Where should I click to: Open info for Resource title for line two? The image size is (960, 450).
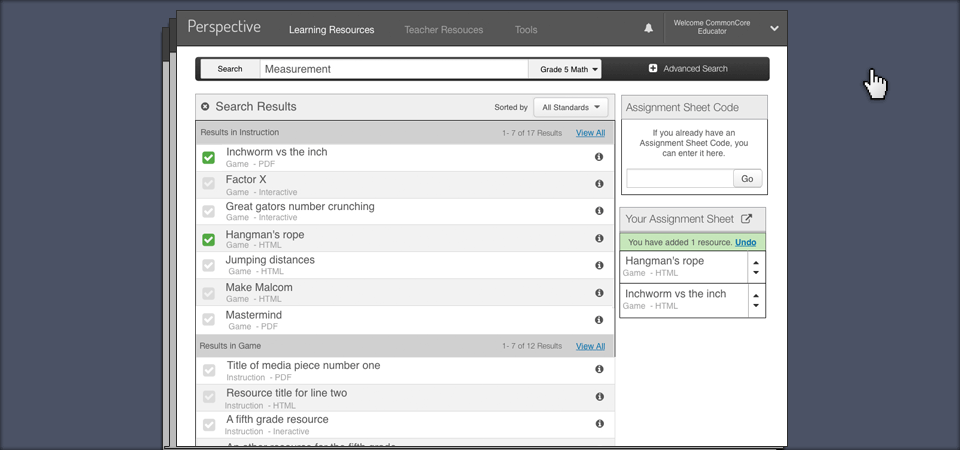[599, 397]
